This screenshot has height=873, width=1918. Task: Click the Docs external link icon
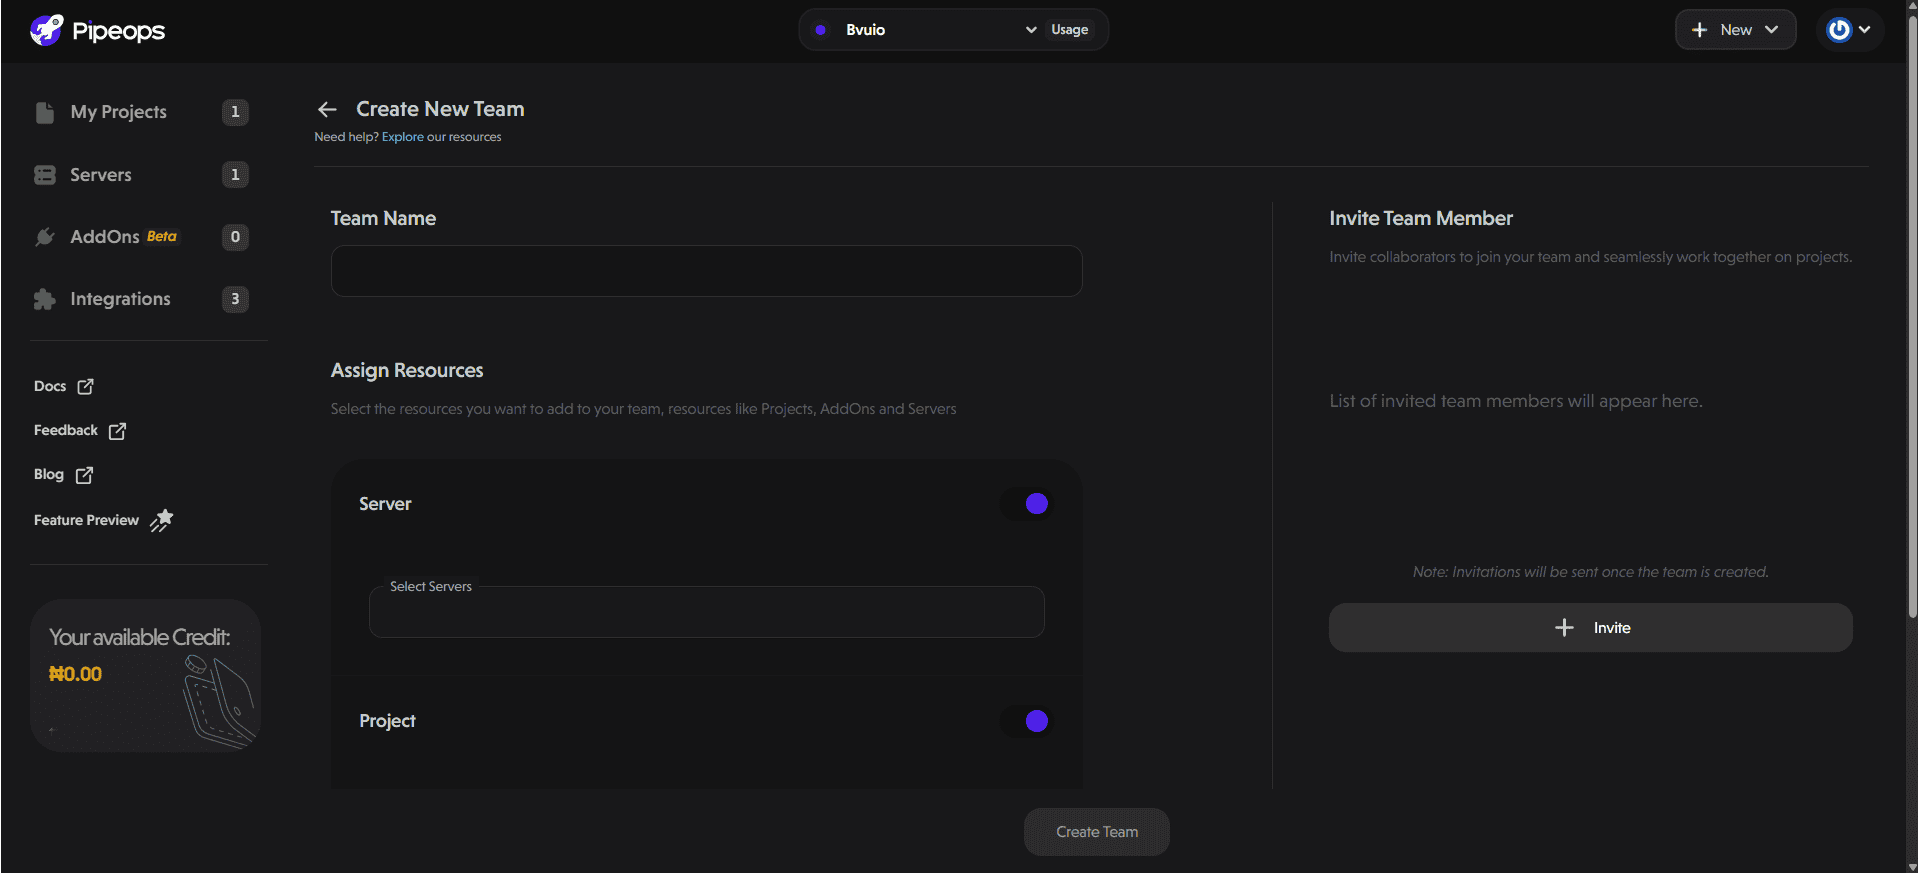pos(86,386)
